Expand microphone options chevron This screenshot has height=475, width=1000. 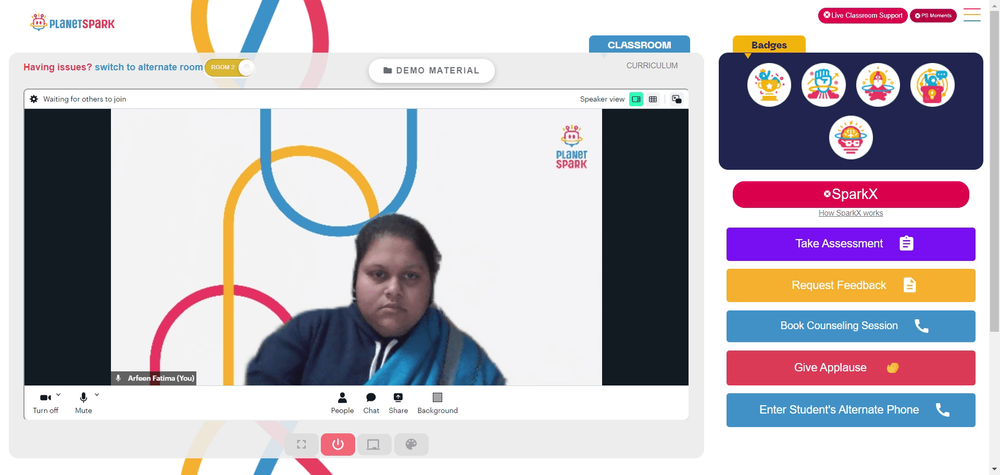(x=97, y=395)
